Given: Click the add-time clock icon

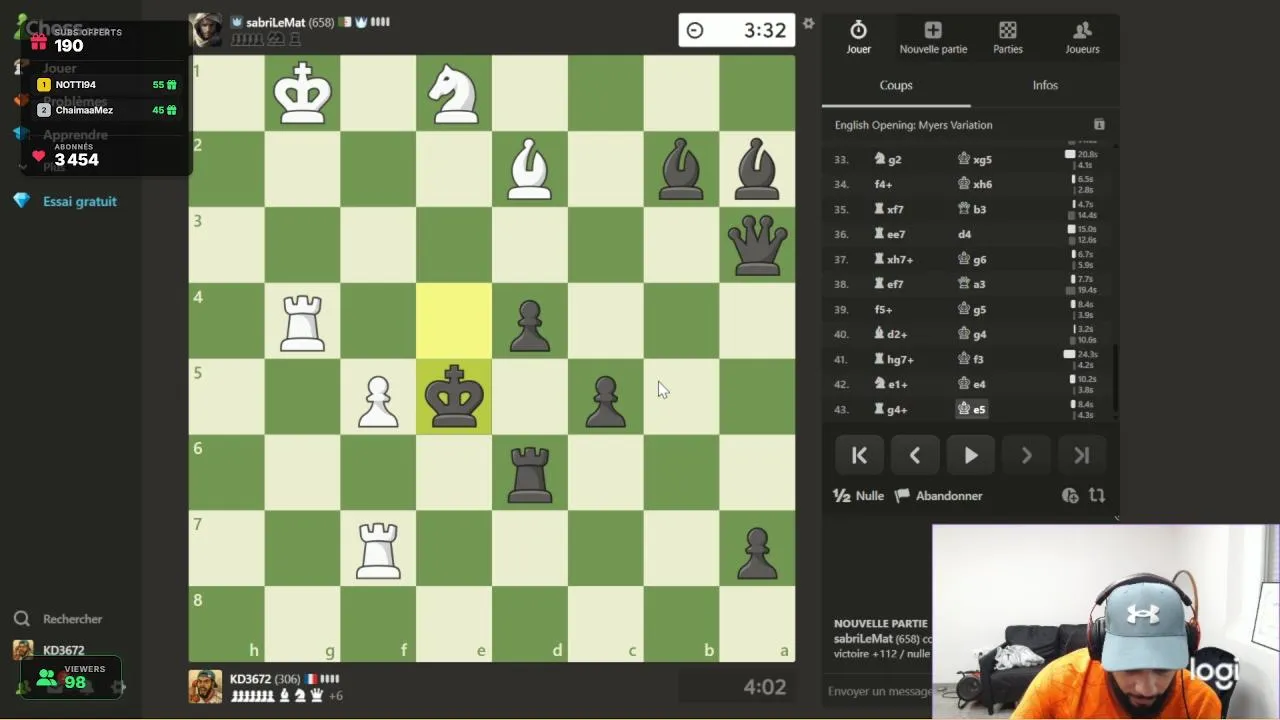Looking at the screenshot, I should (x=1070, y=495).
